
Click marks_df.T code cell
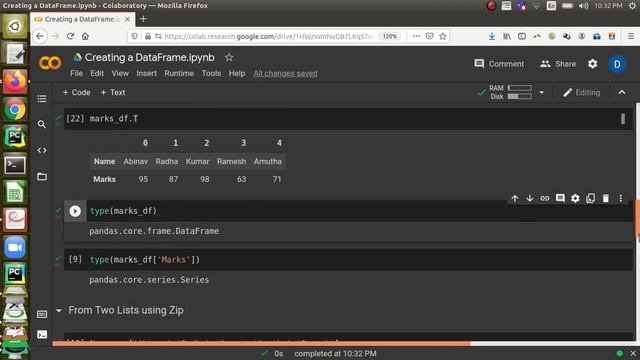(348, 119)
